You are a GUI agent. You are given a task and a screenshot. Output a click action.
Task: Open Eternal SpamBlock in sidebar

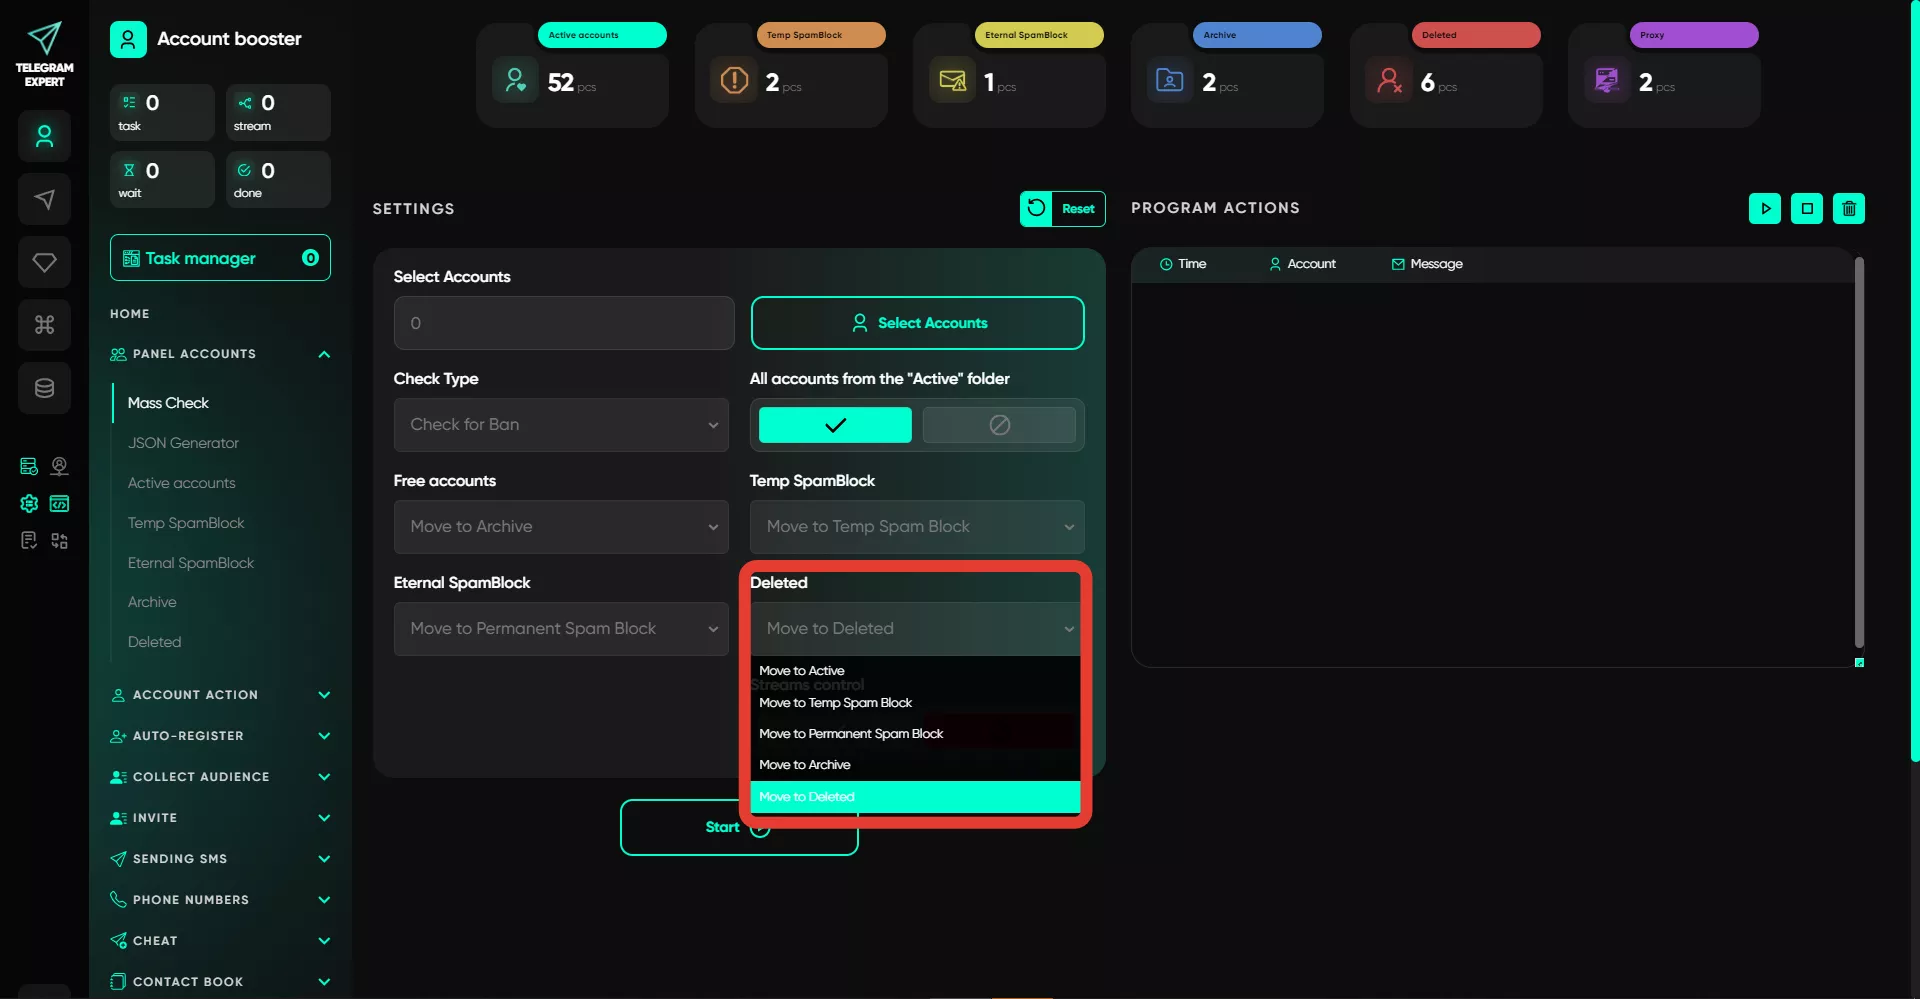(191, 563)
